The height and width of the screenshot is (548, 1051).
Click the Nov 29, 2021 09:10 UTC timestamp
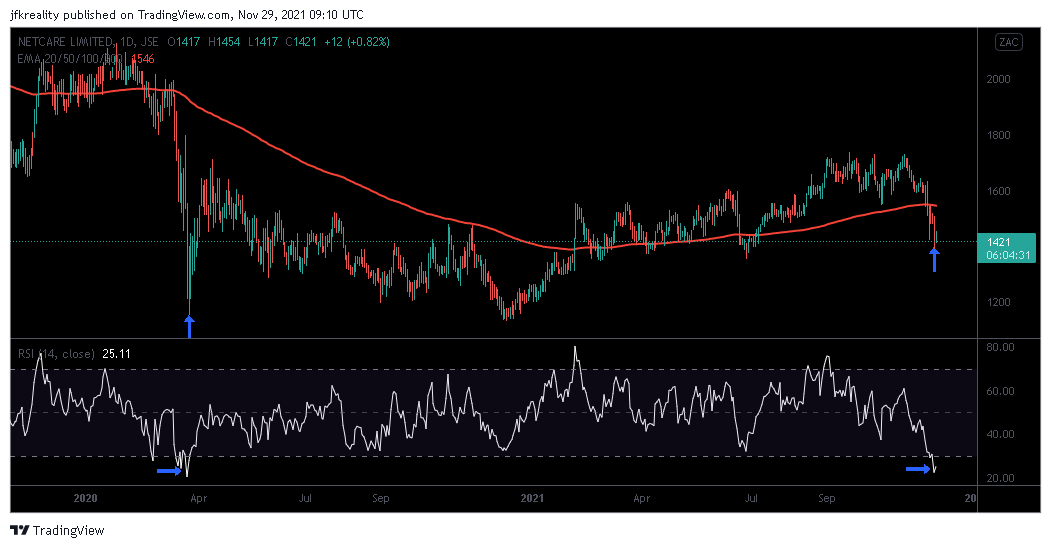(x=302, y=15)
